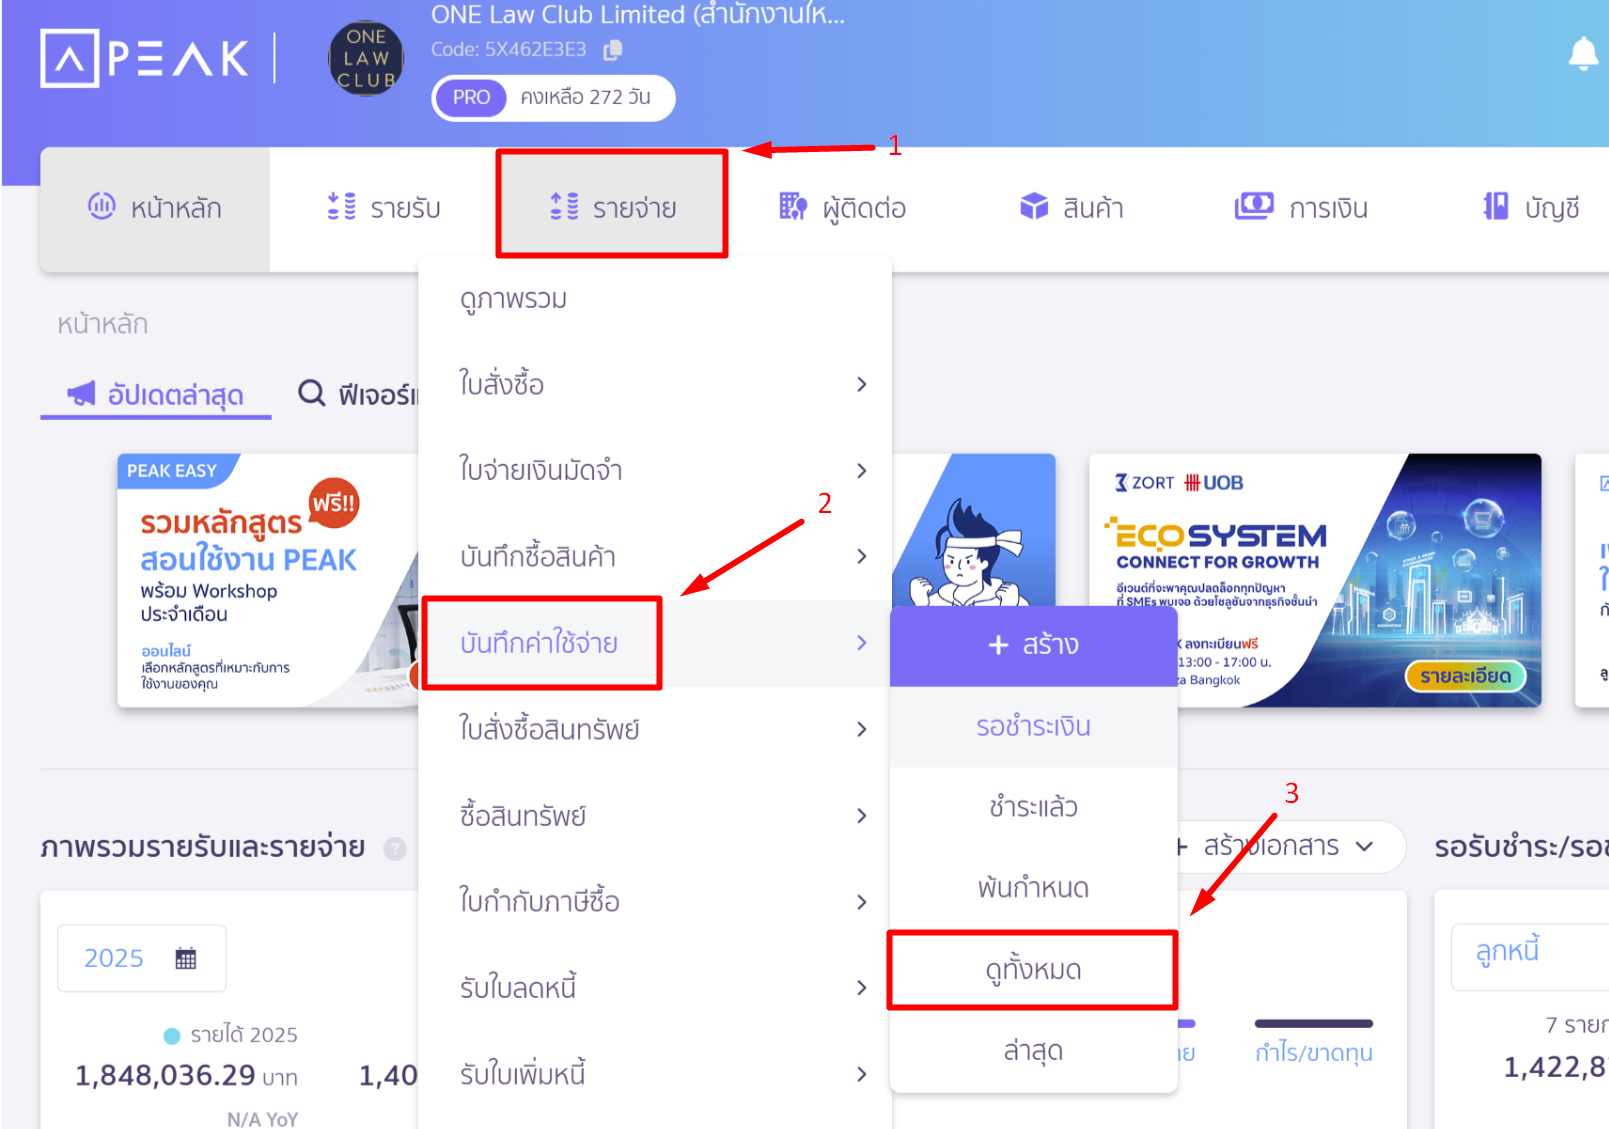Image resolution: width=1609 pixels, height=1129 pixels.
Task: Open the กำไร/ขาดทุน legend link
Action: [x=1313, y=1052]
